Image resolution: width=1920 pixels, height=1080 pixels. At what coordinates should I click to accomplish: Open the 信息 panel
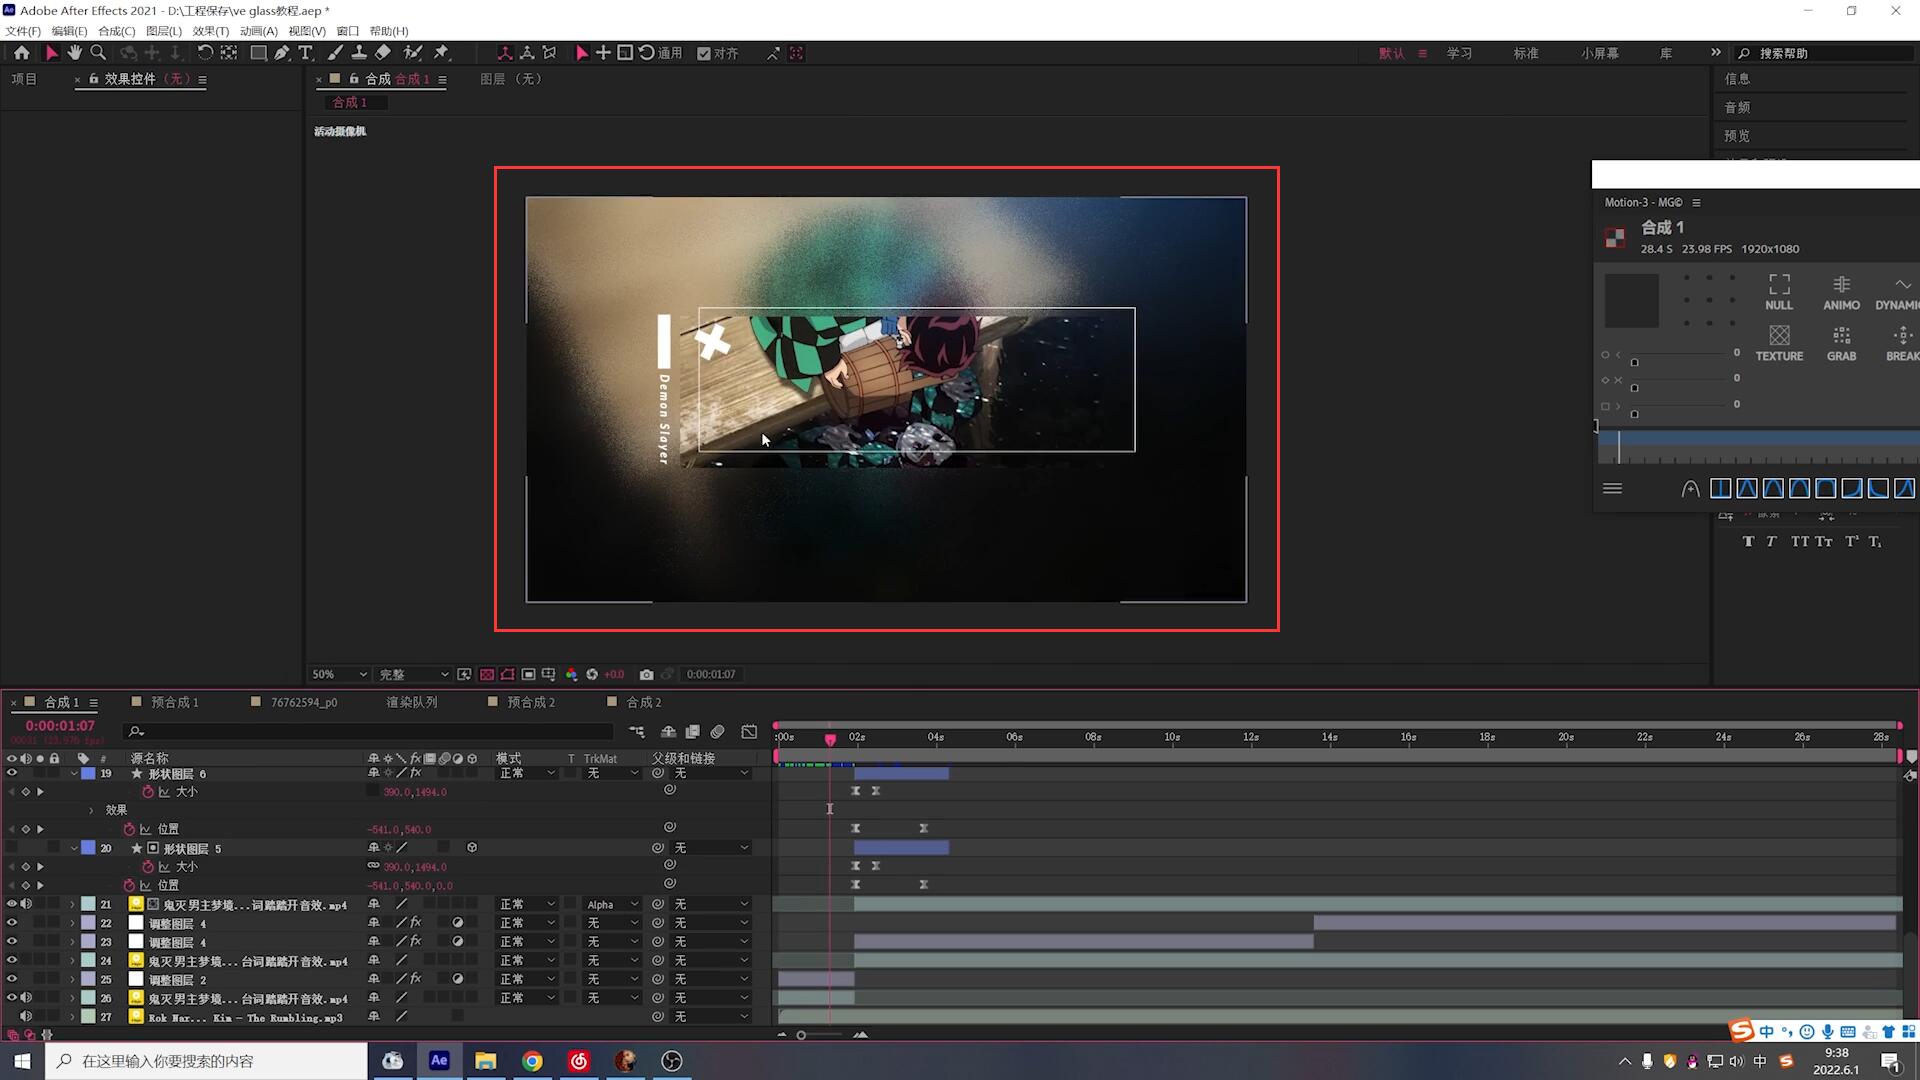[x=1737, y=78]
